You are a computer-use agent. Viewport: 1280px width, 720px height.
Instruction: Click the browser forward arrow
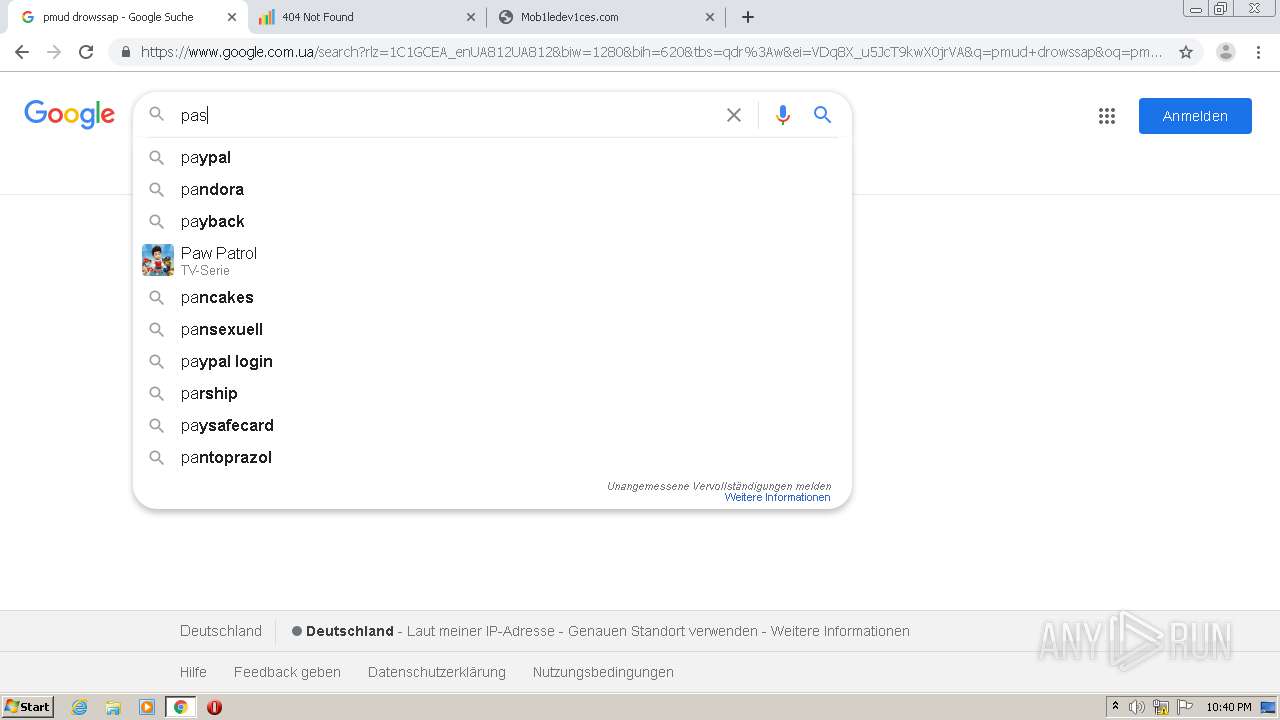[54, 52]
